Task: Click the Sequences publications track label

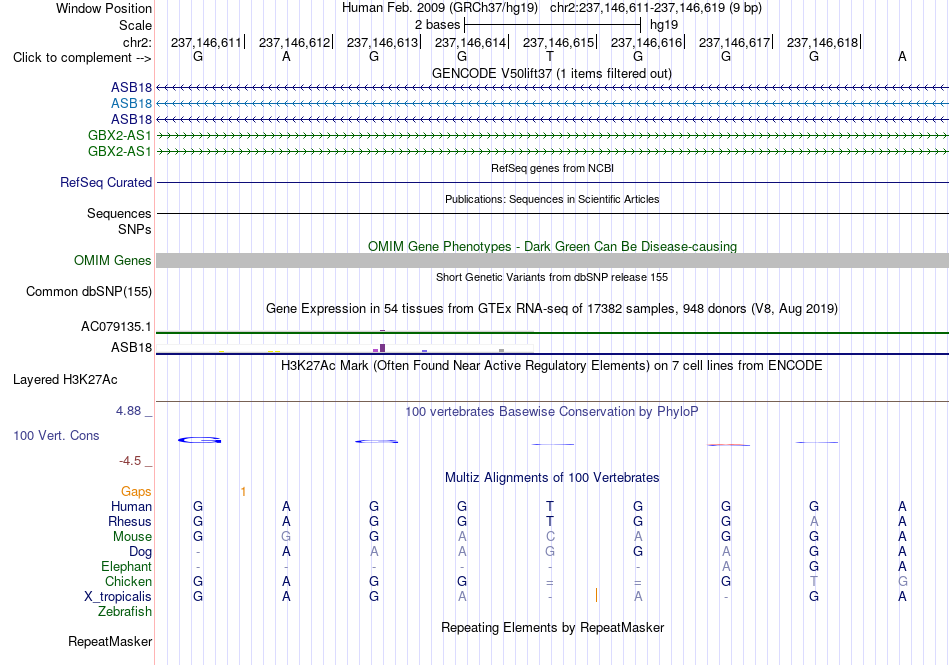Action: [x=119, y=214]
